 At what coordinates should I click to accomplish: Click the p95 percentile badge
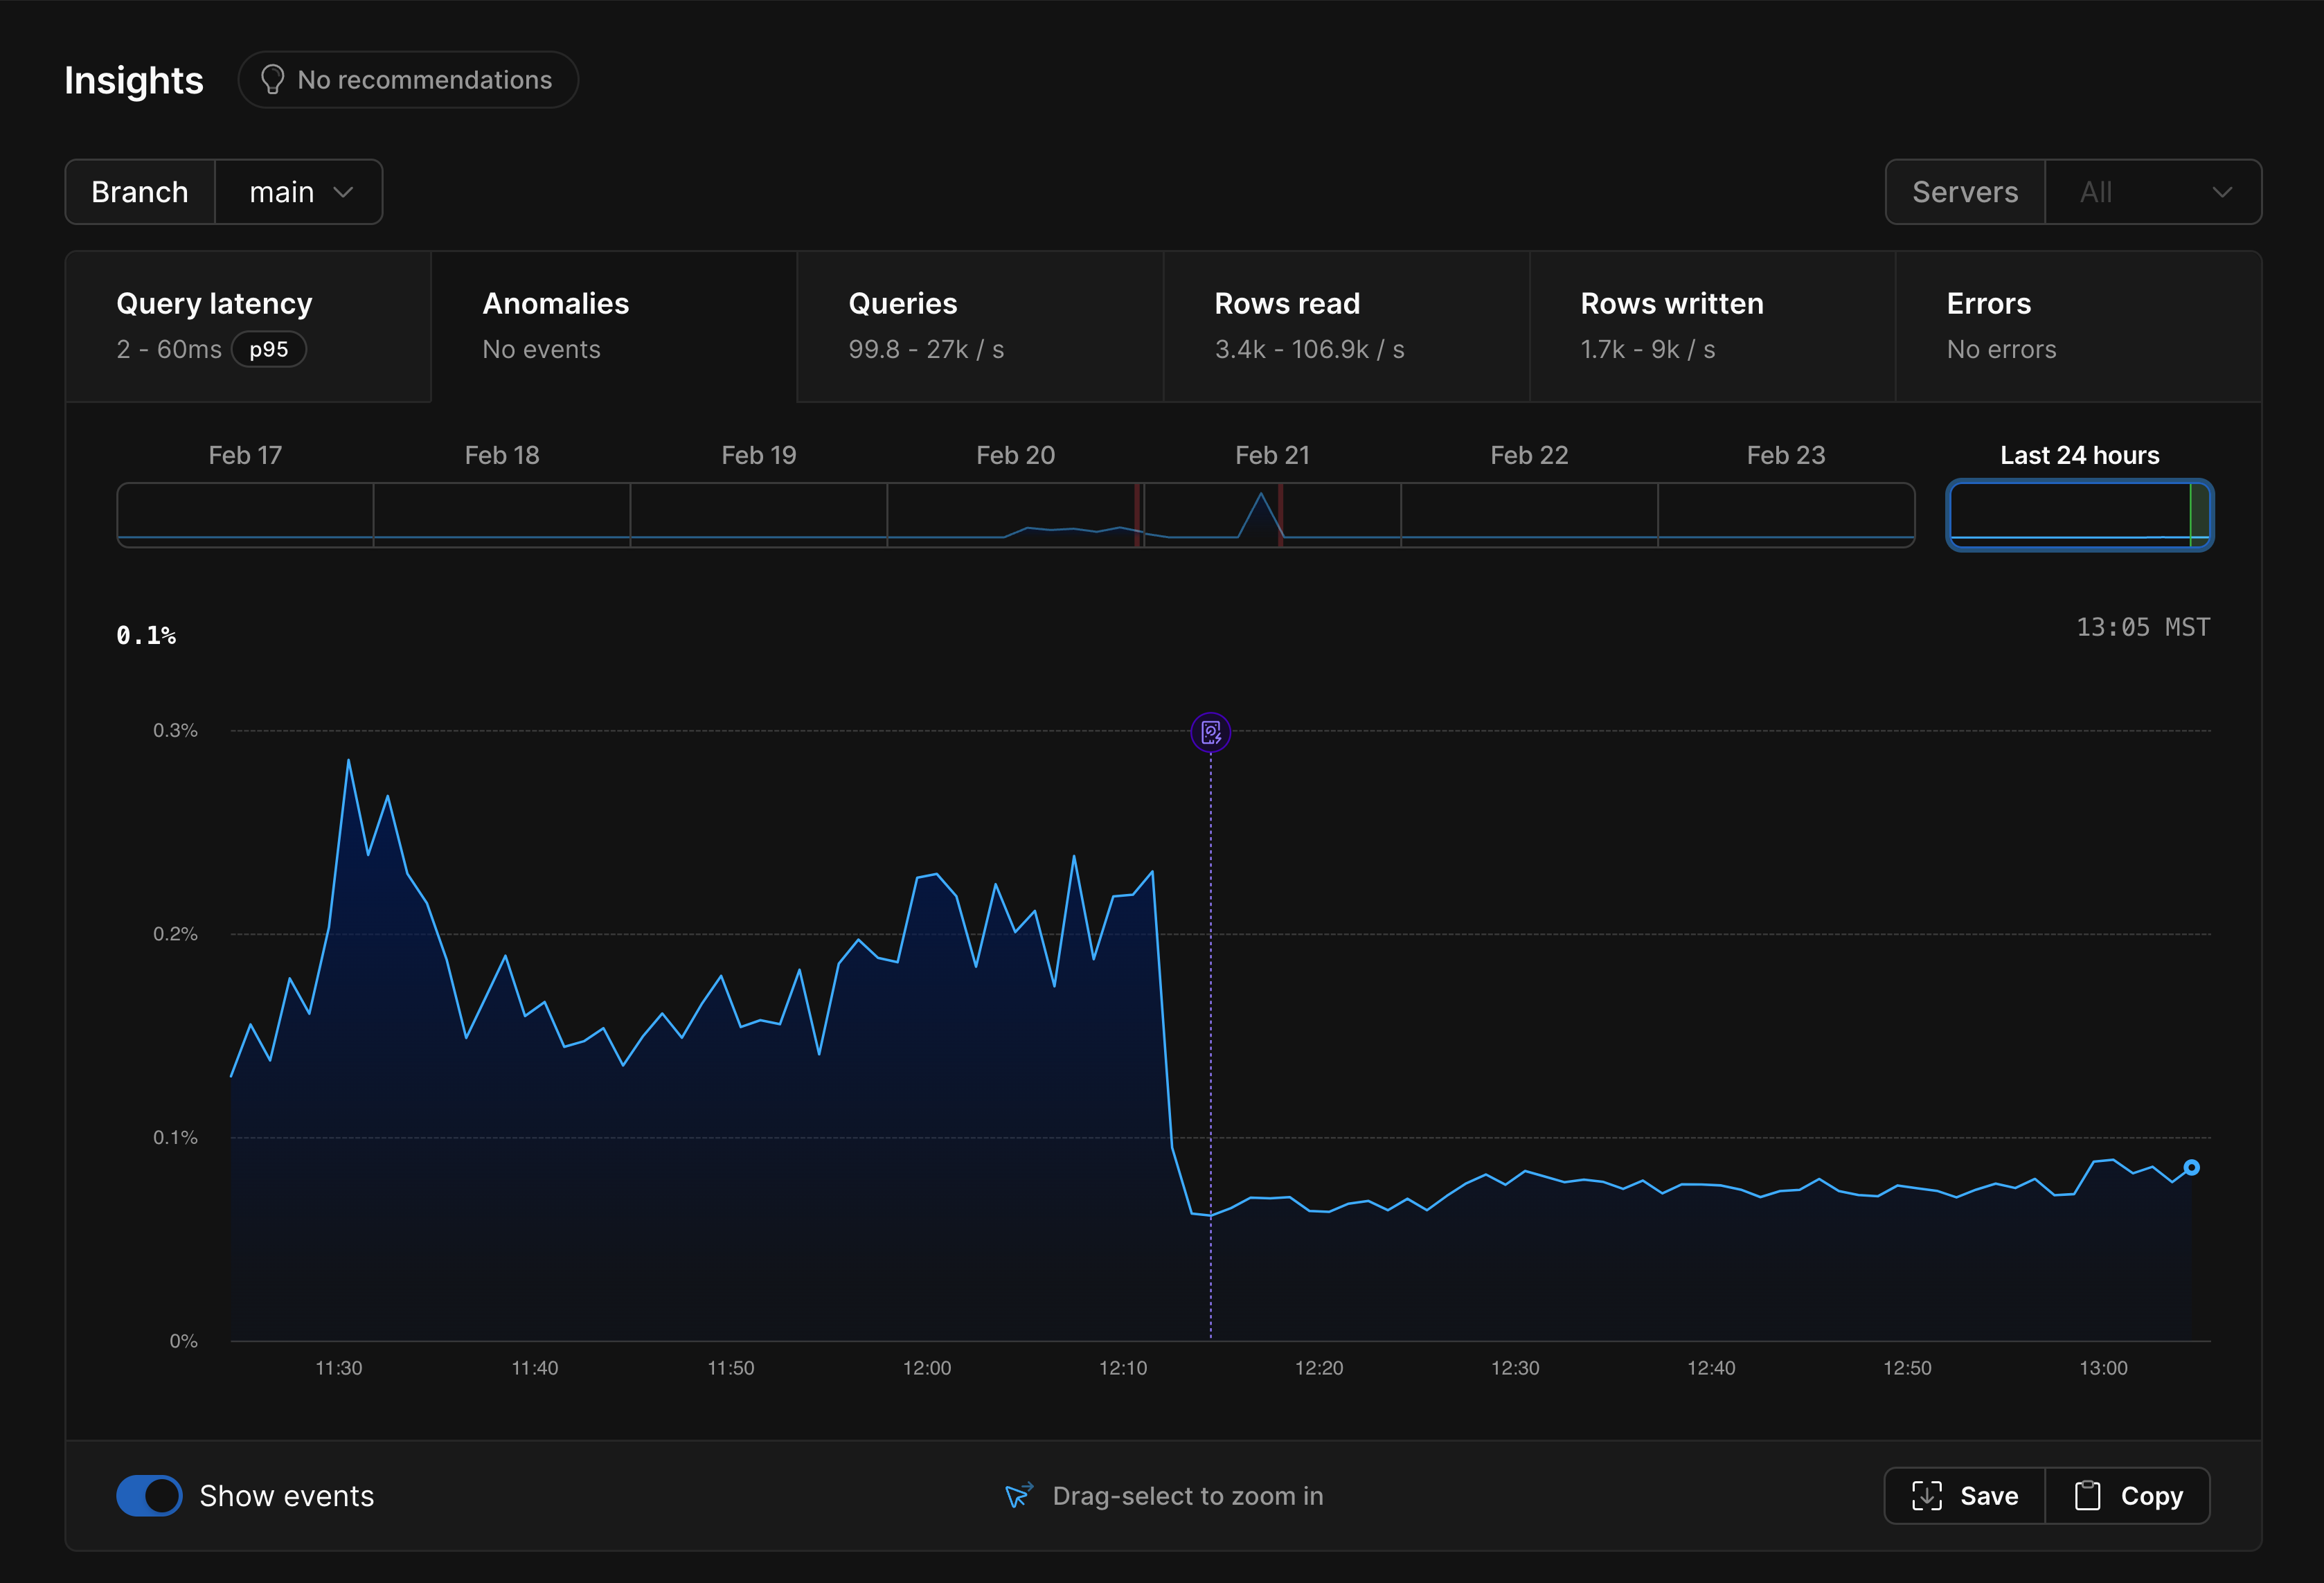click(x=268, y=350)
